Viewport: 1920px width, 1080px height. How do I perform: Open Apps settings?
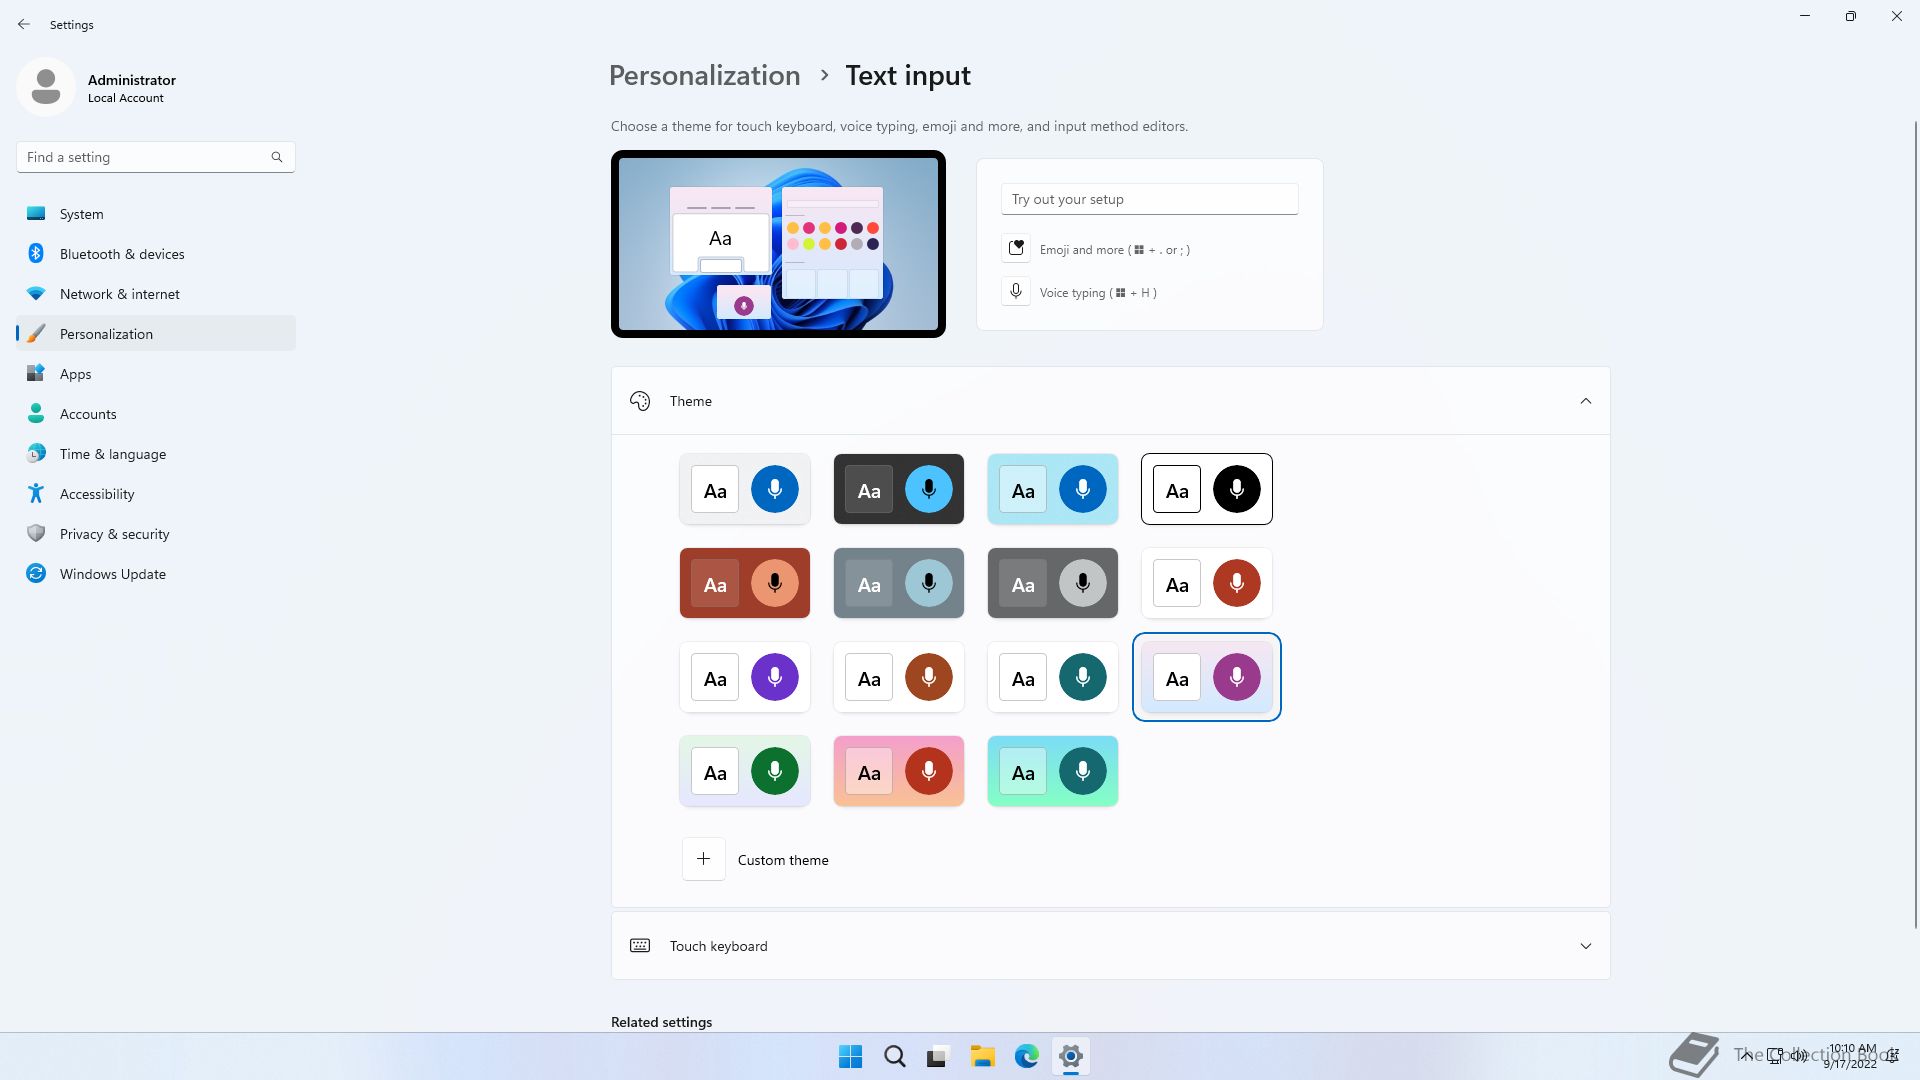[156, 374]
